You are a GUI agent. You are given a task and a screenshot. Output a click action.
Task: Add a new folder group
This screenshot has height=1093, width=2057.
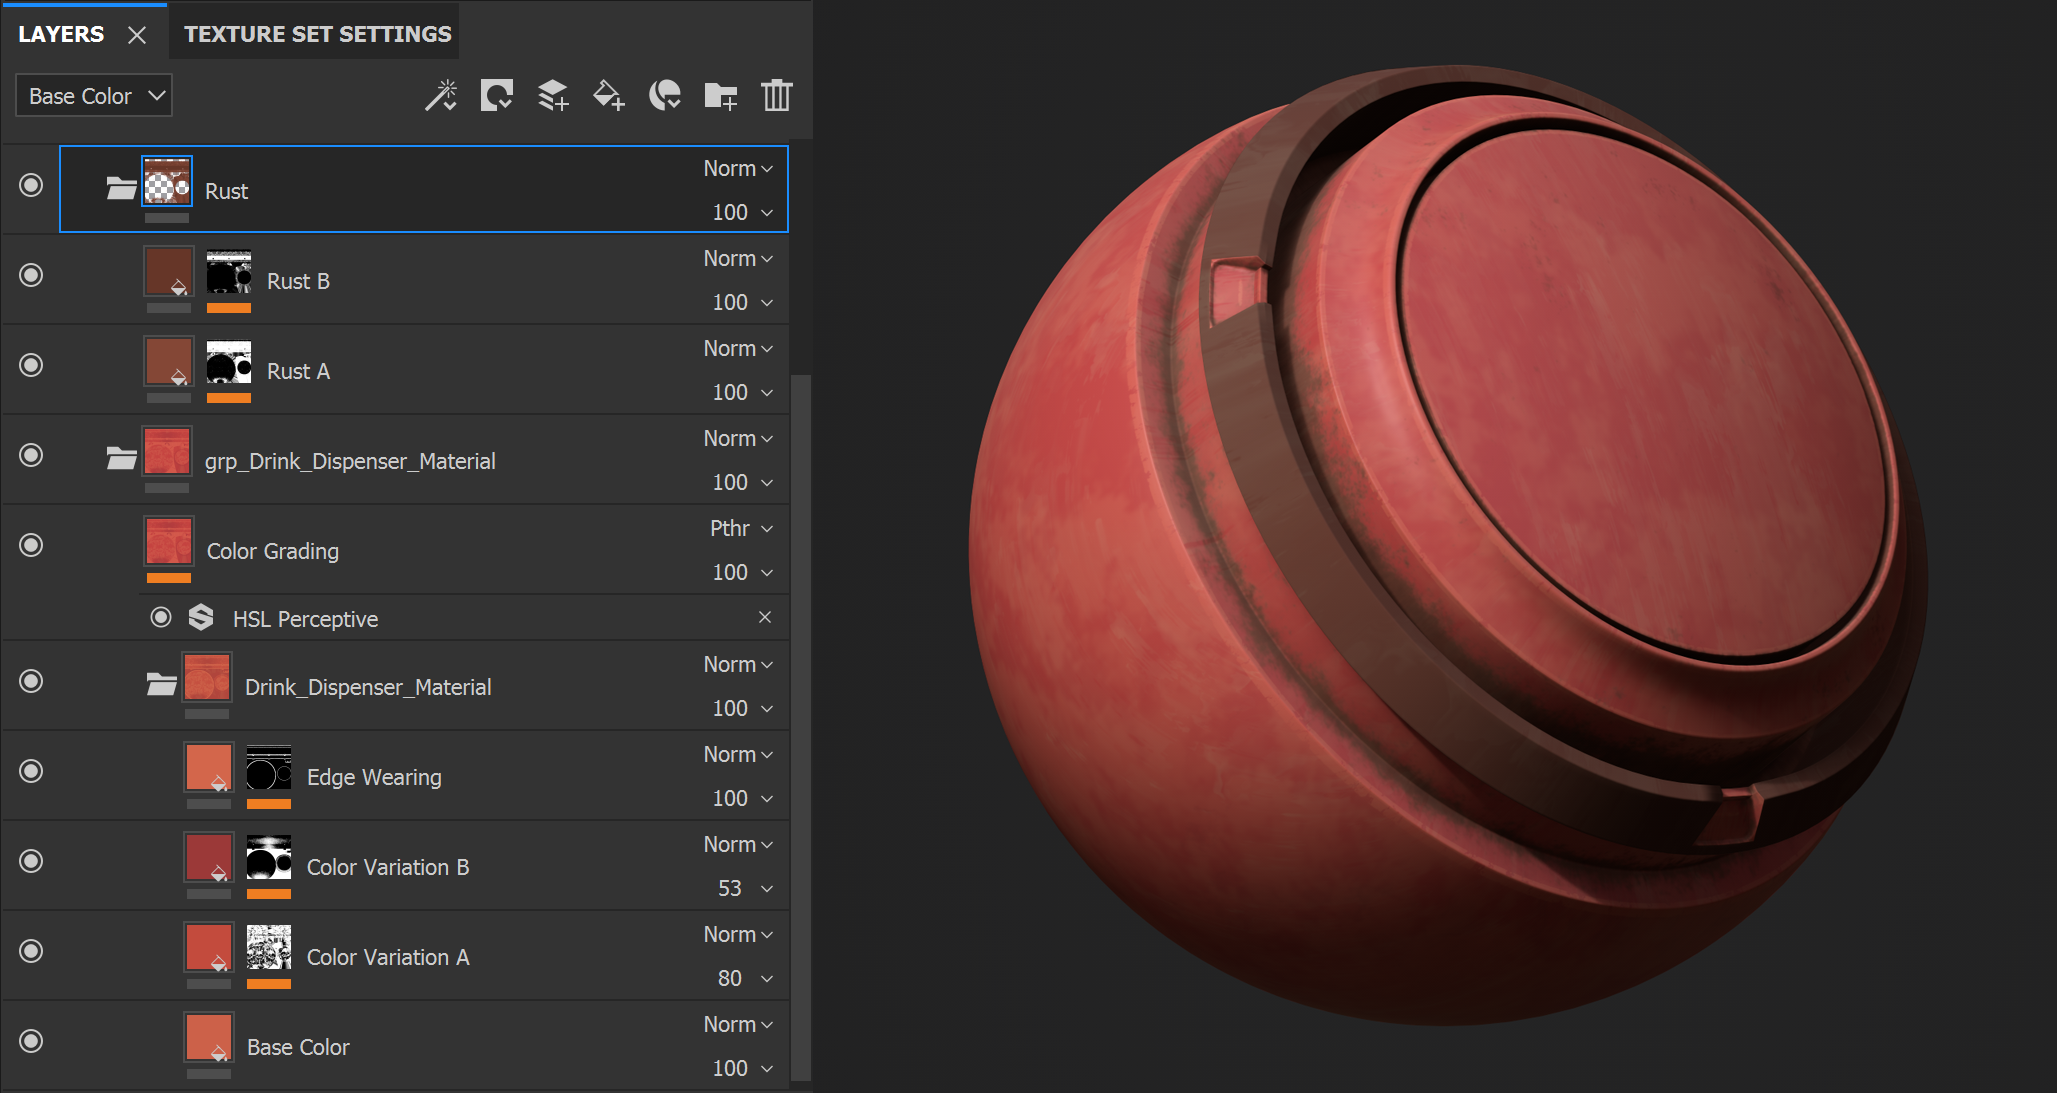(x=720, y=96)
